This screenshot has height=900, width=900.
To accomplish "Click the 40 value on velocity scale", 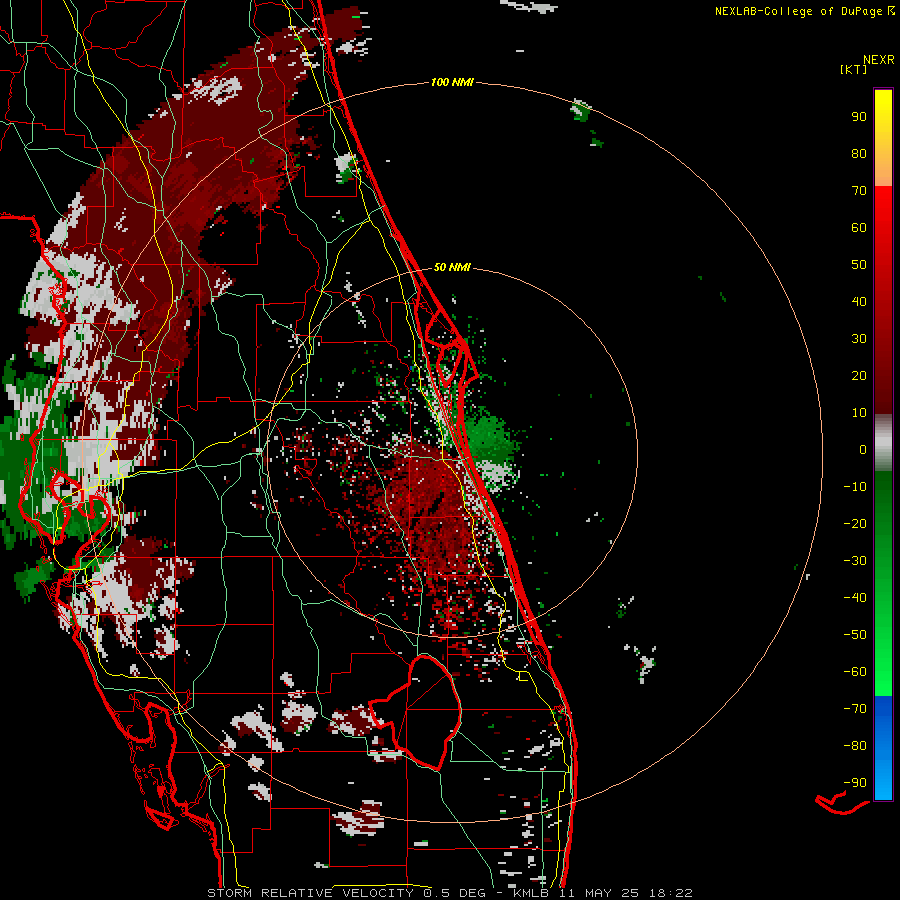I will tap(859, 302).
